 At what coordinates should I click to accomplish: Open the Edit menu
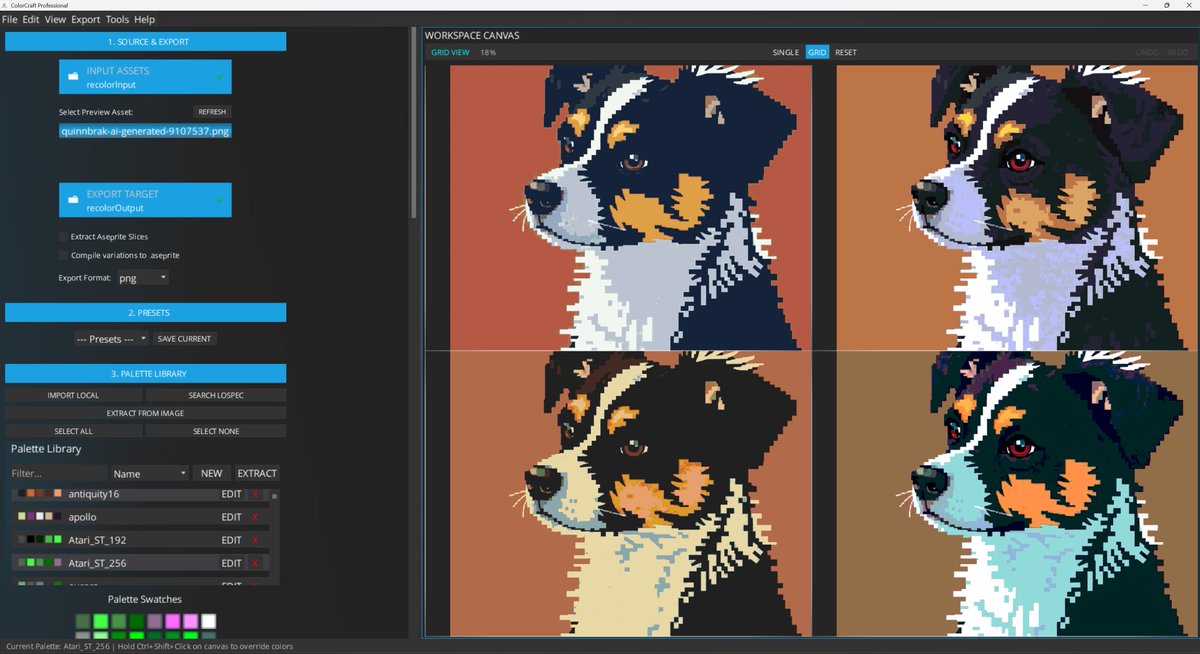pos(31,19)
